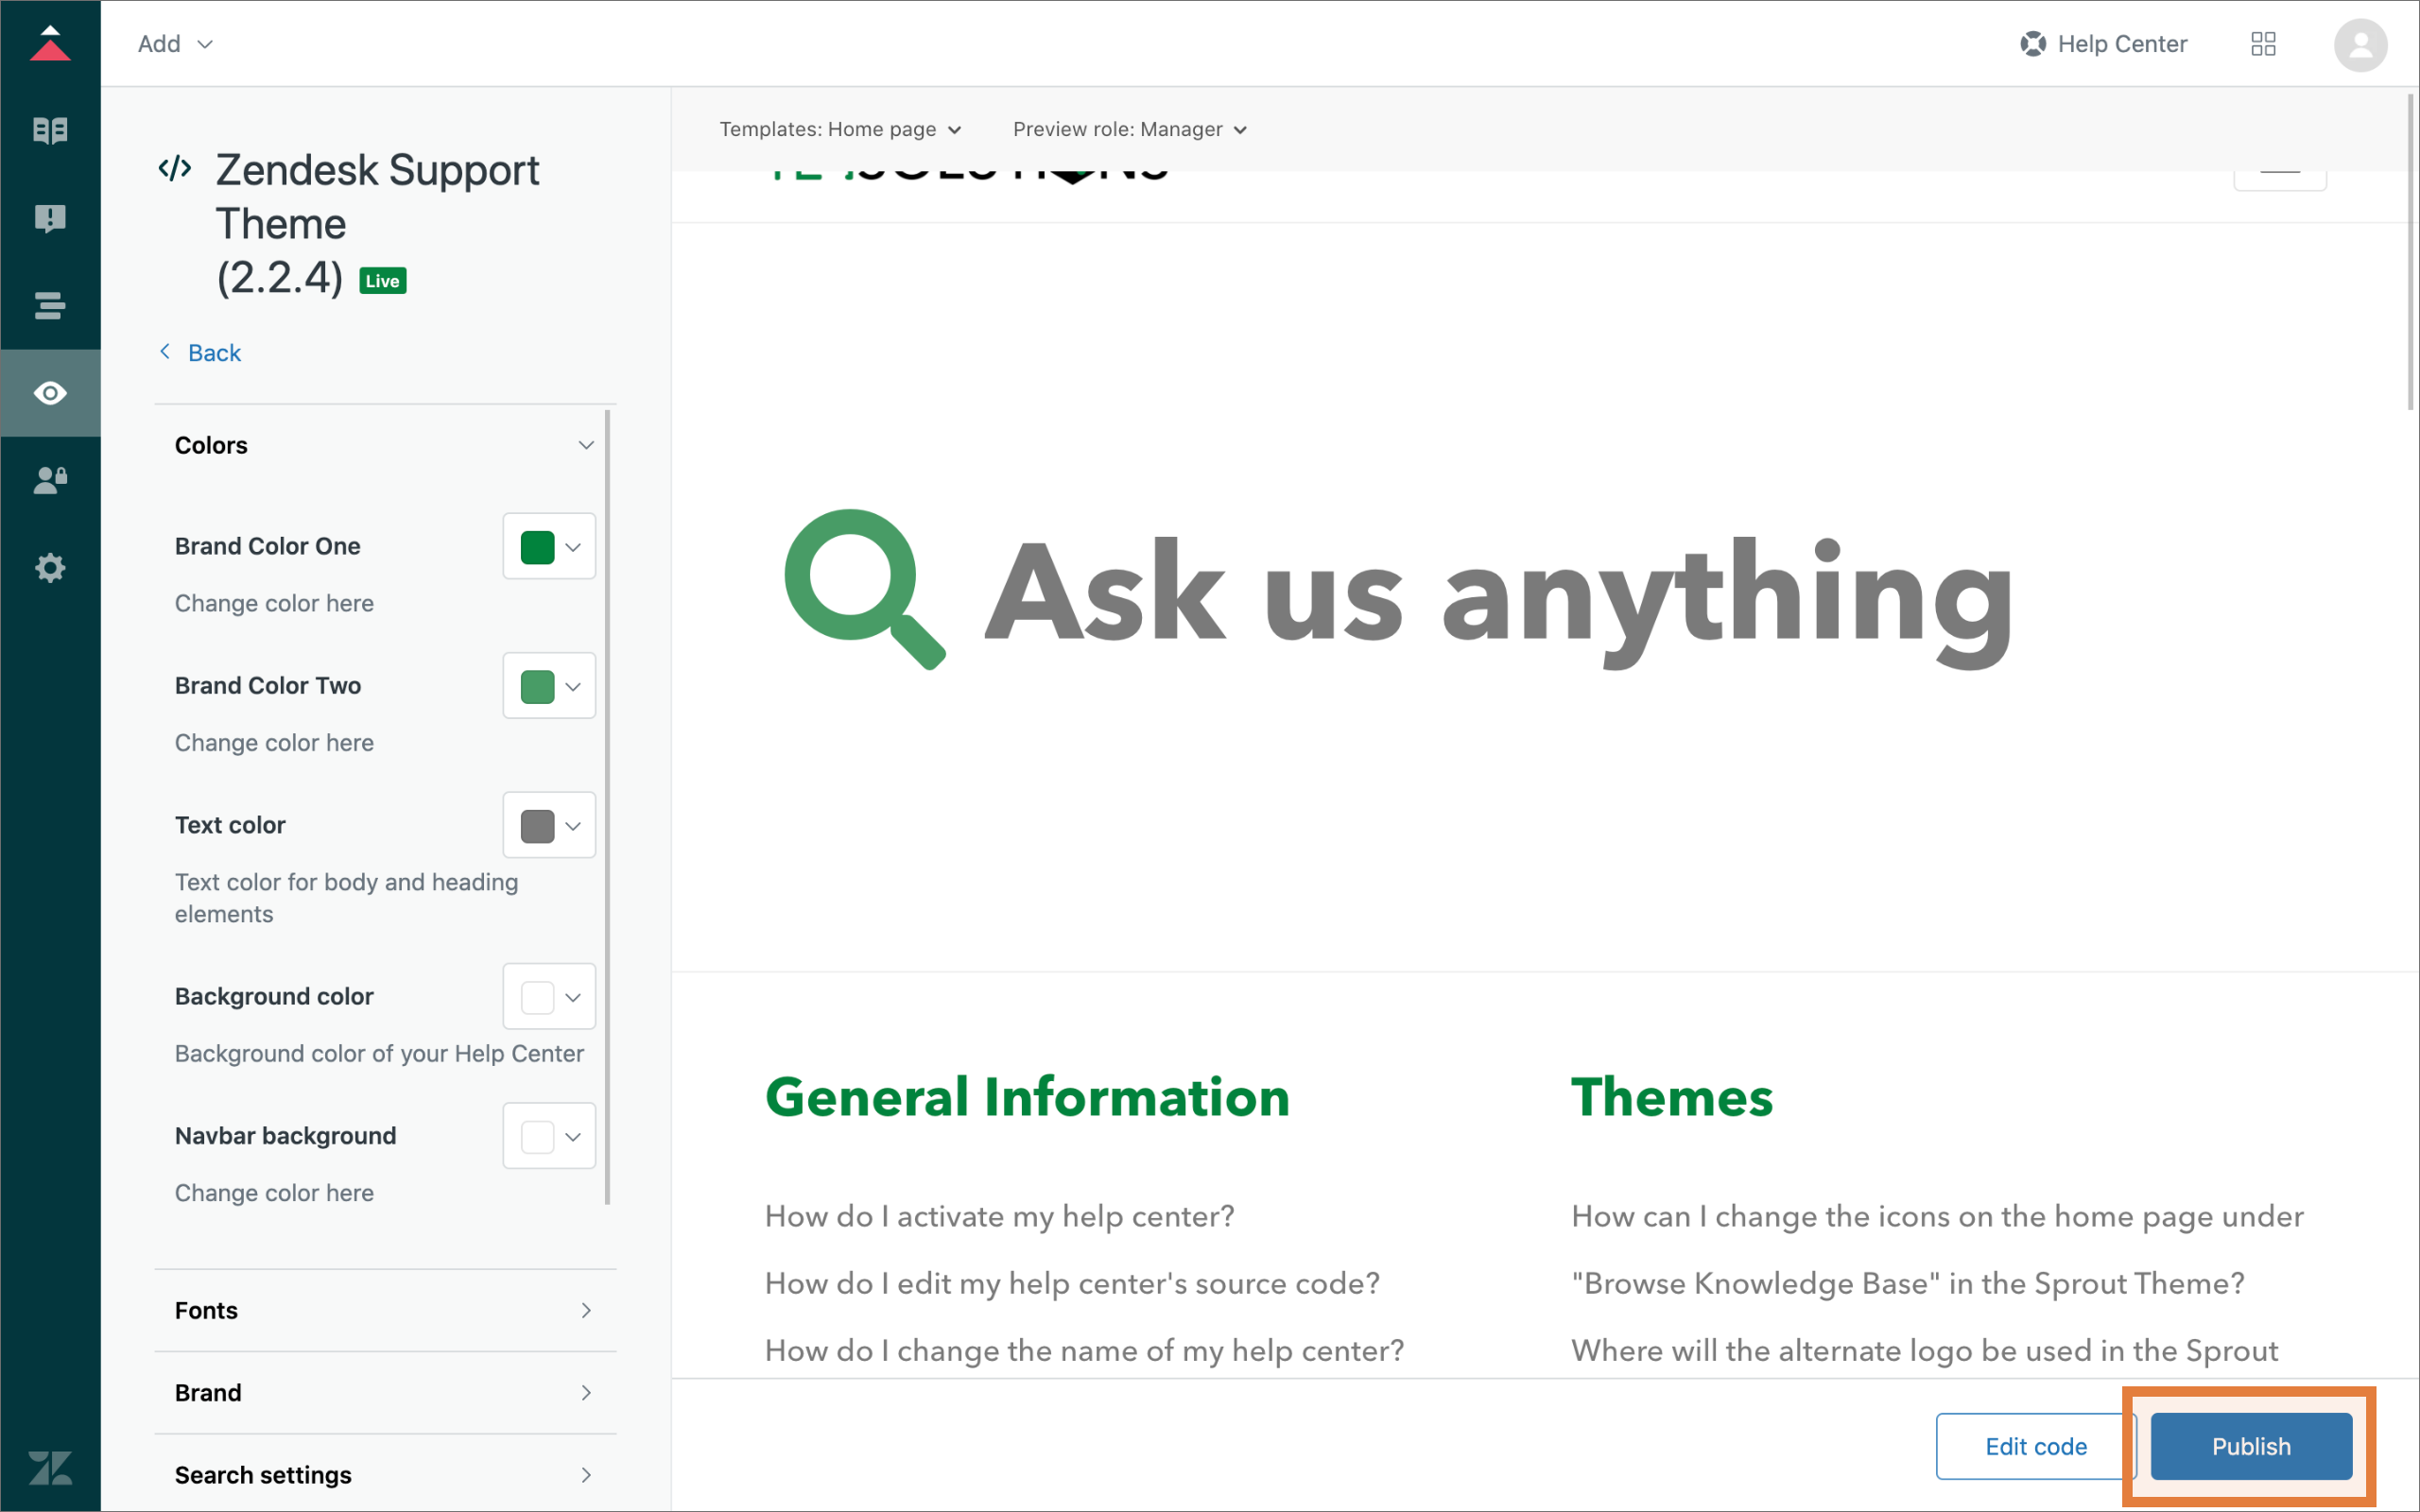Open the products grid icon in top bar
This screenshot has height=1512, width=2420.
click(x=2263, y=44)
